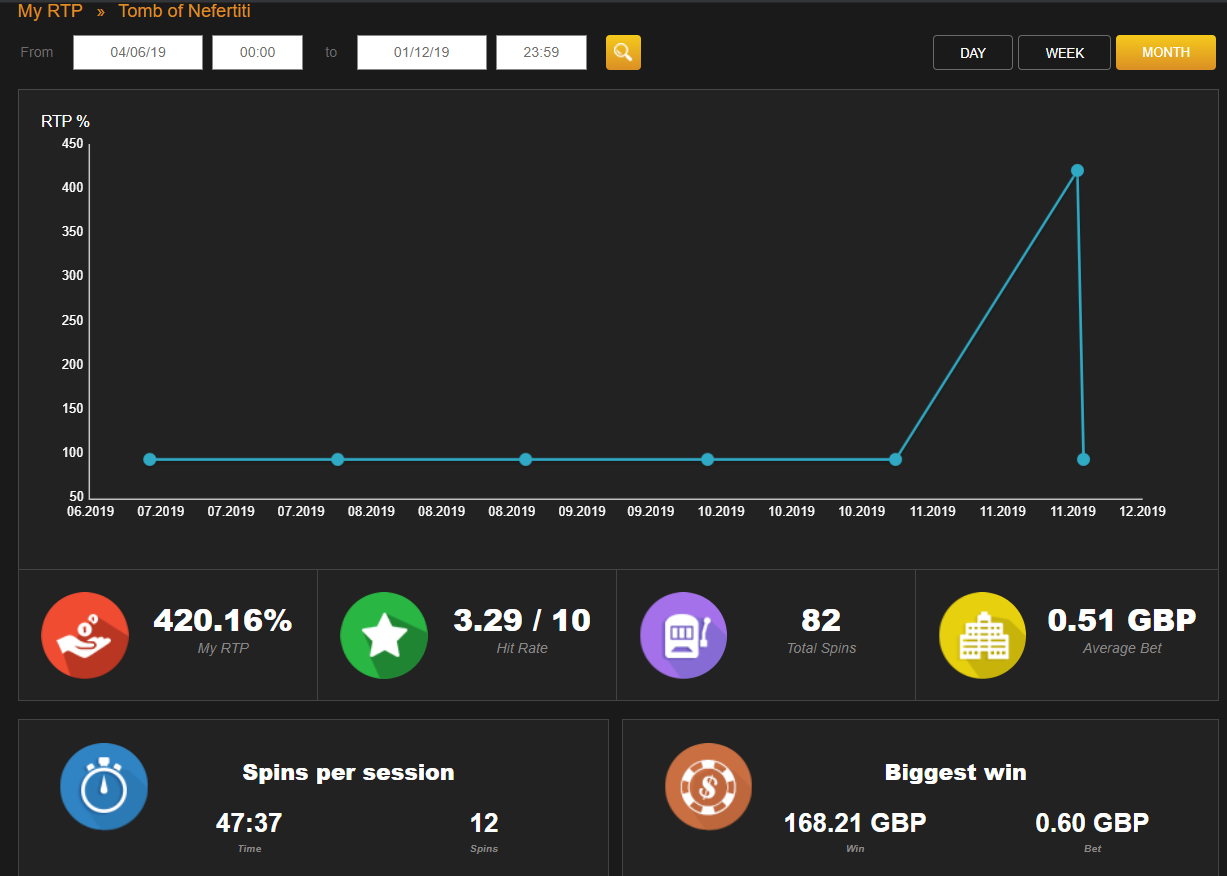
Task: Switch chart to DAY view
Action: coord(973,53)
